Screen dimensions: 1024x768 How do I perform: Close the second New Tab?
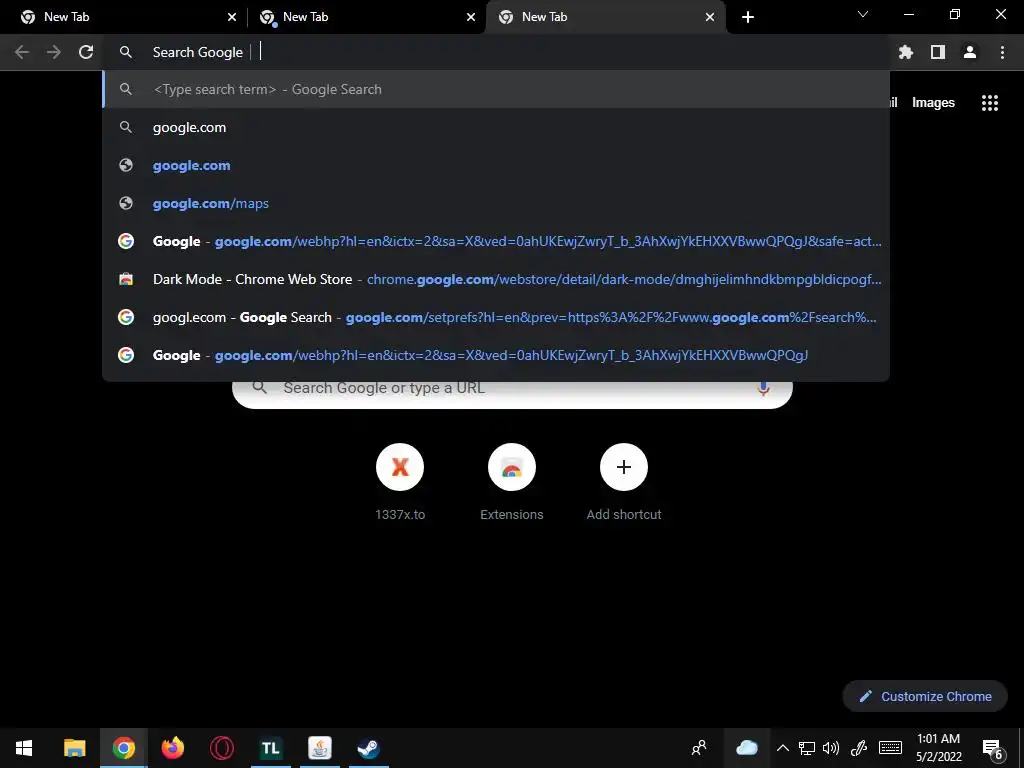tap(471, 17)
